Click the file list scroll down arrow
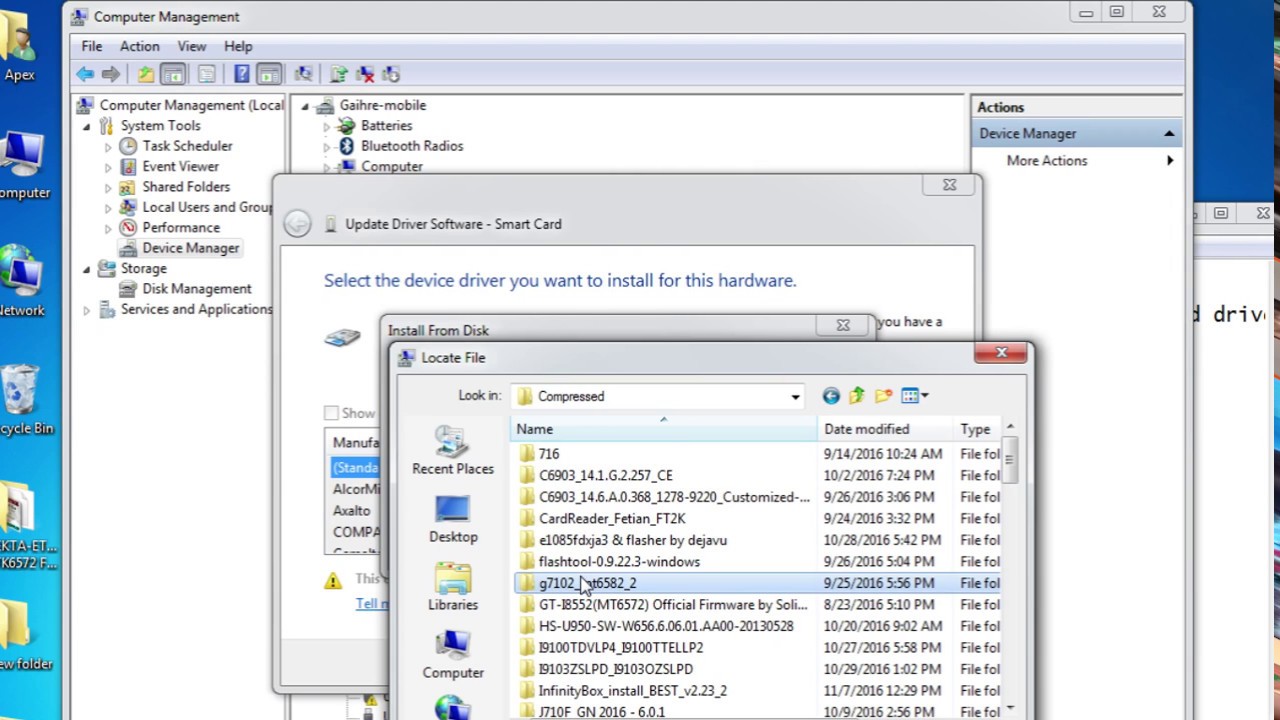This screenshot has height=720, width=1280. 1009,708
